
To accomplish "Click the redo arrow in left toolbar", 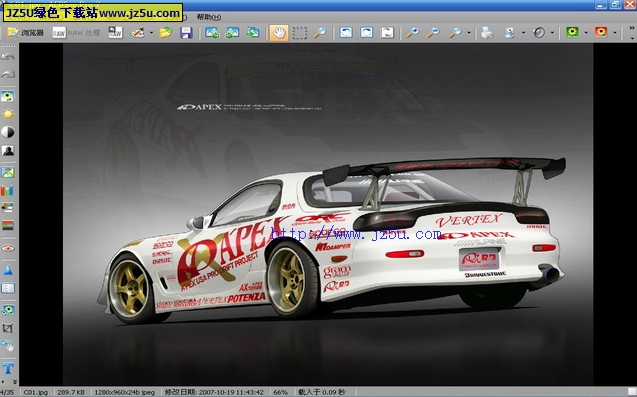I will click(8, 74).
